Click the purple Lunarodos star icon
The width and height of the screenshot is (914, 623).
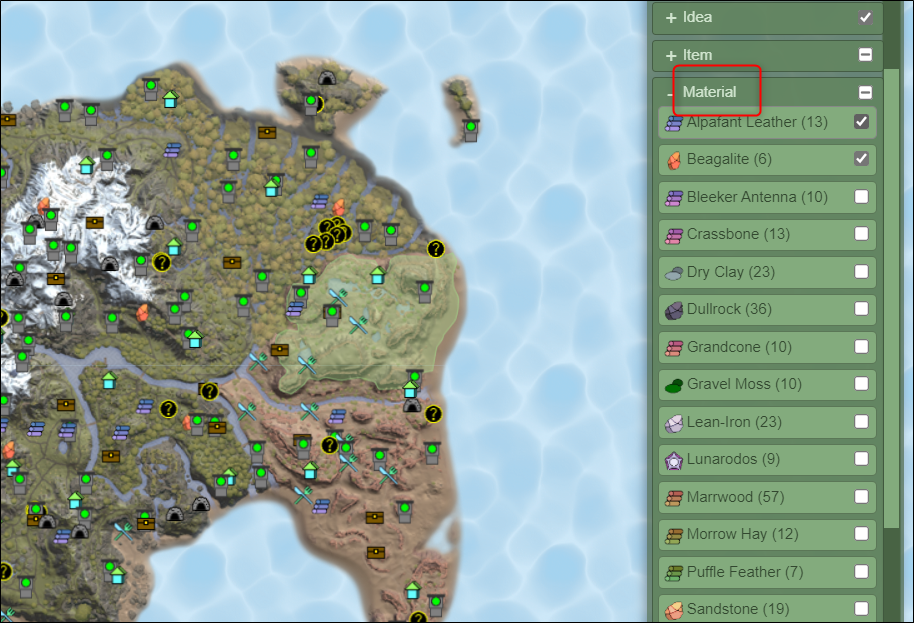click(x=674, y=460)
